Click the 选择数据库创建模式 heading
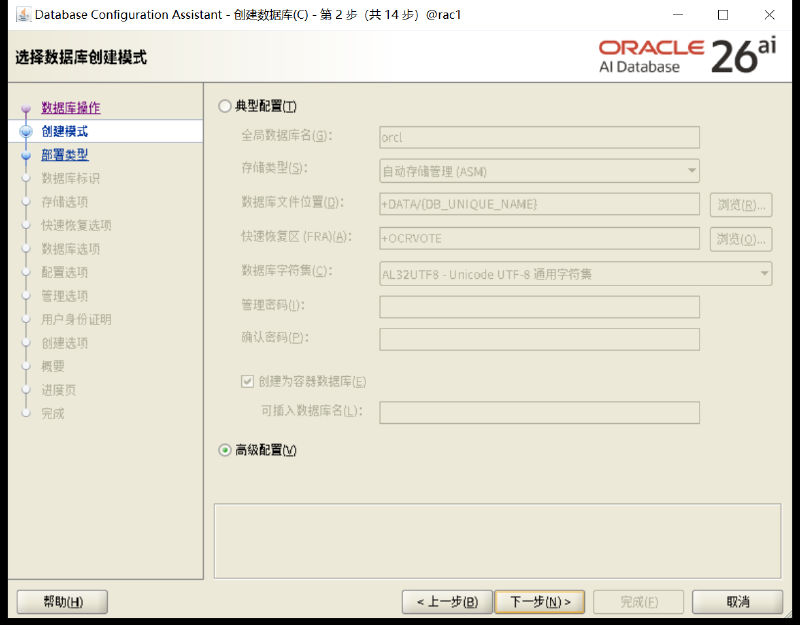 point(81,57)
